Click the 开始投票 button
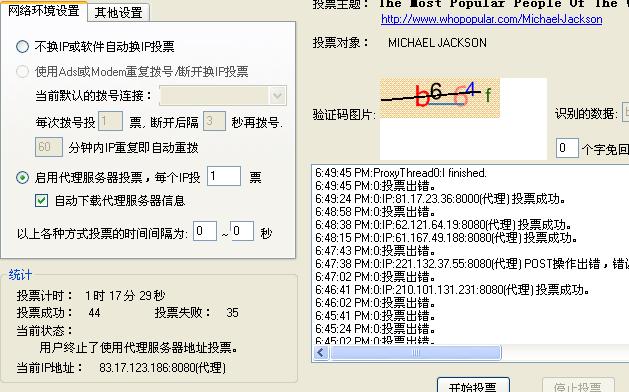Image resolution: width=629 pixels, height=392 pixels. tap(473, 385)
